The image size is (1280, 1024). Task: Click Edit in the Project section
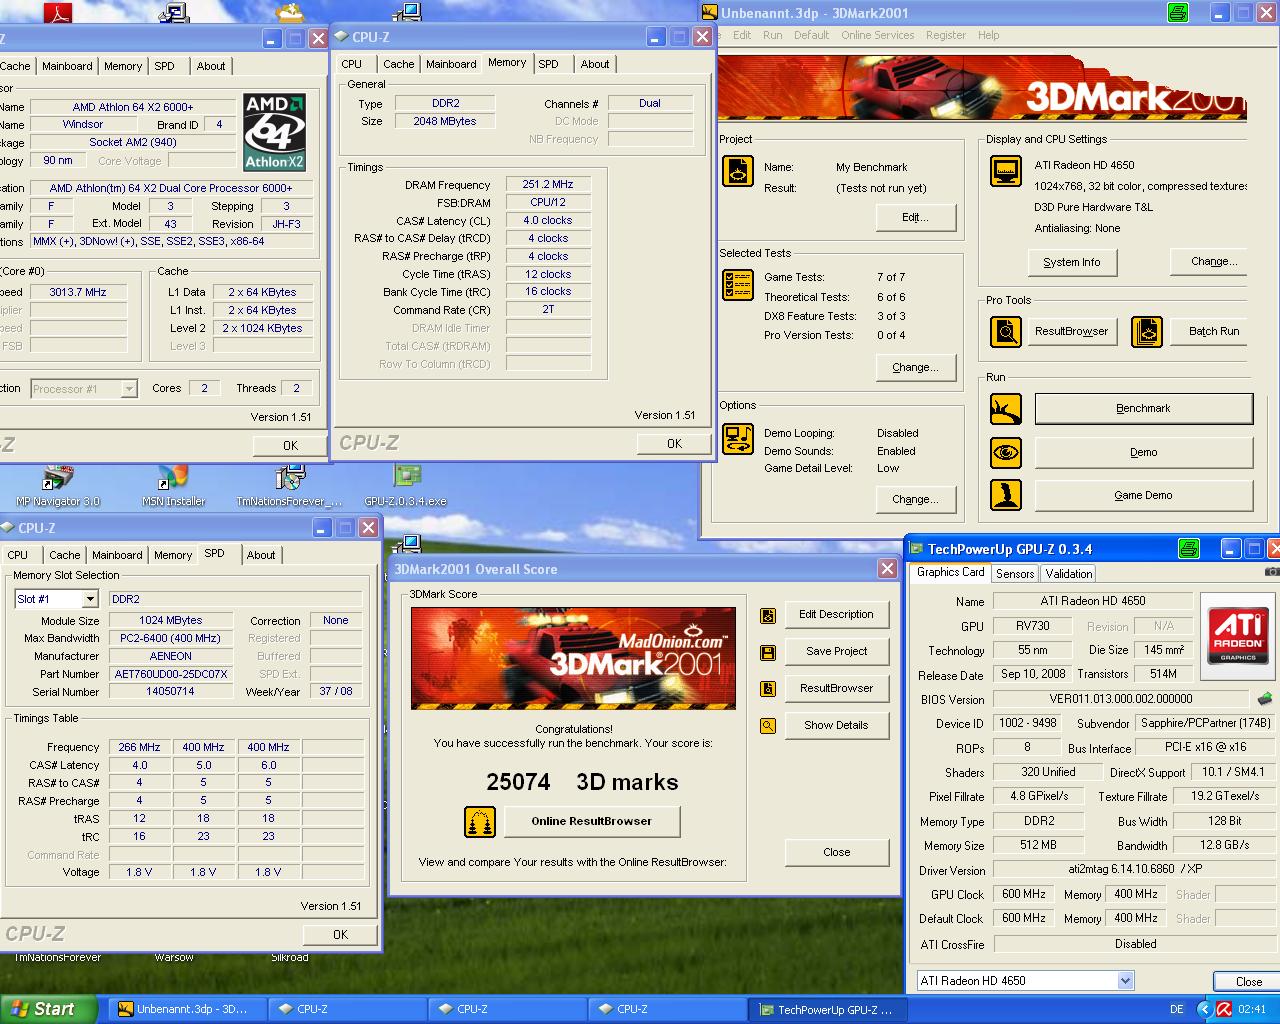915,218
